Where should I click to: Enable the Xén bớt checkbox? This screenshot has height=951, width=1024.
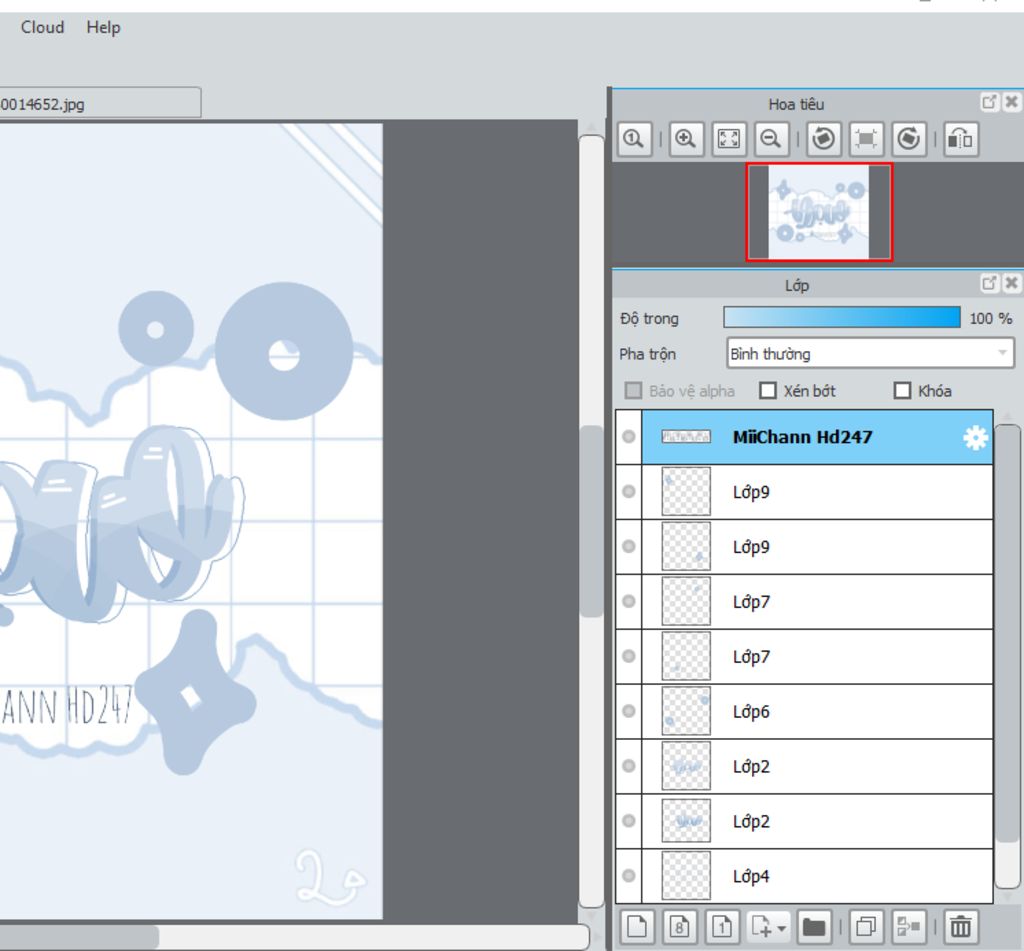(x=769, y=391)
